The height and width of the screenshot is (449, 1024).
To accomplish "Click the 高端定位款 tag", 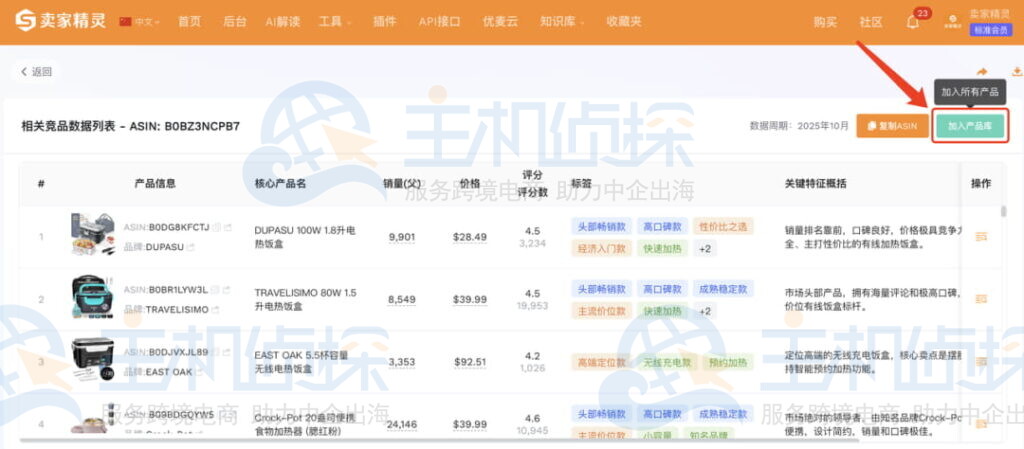I will 601,362.
